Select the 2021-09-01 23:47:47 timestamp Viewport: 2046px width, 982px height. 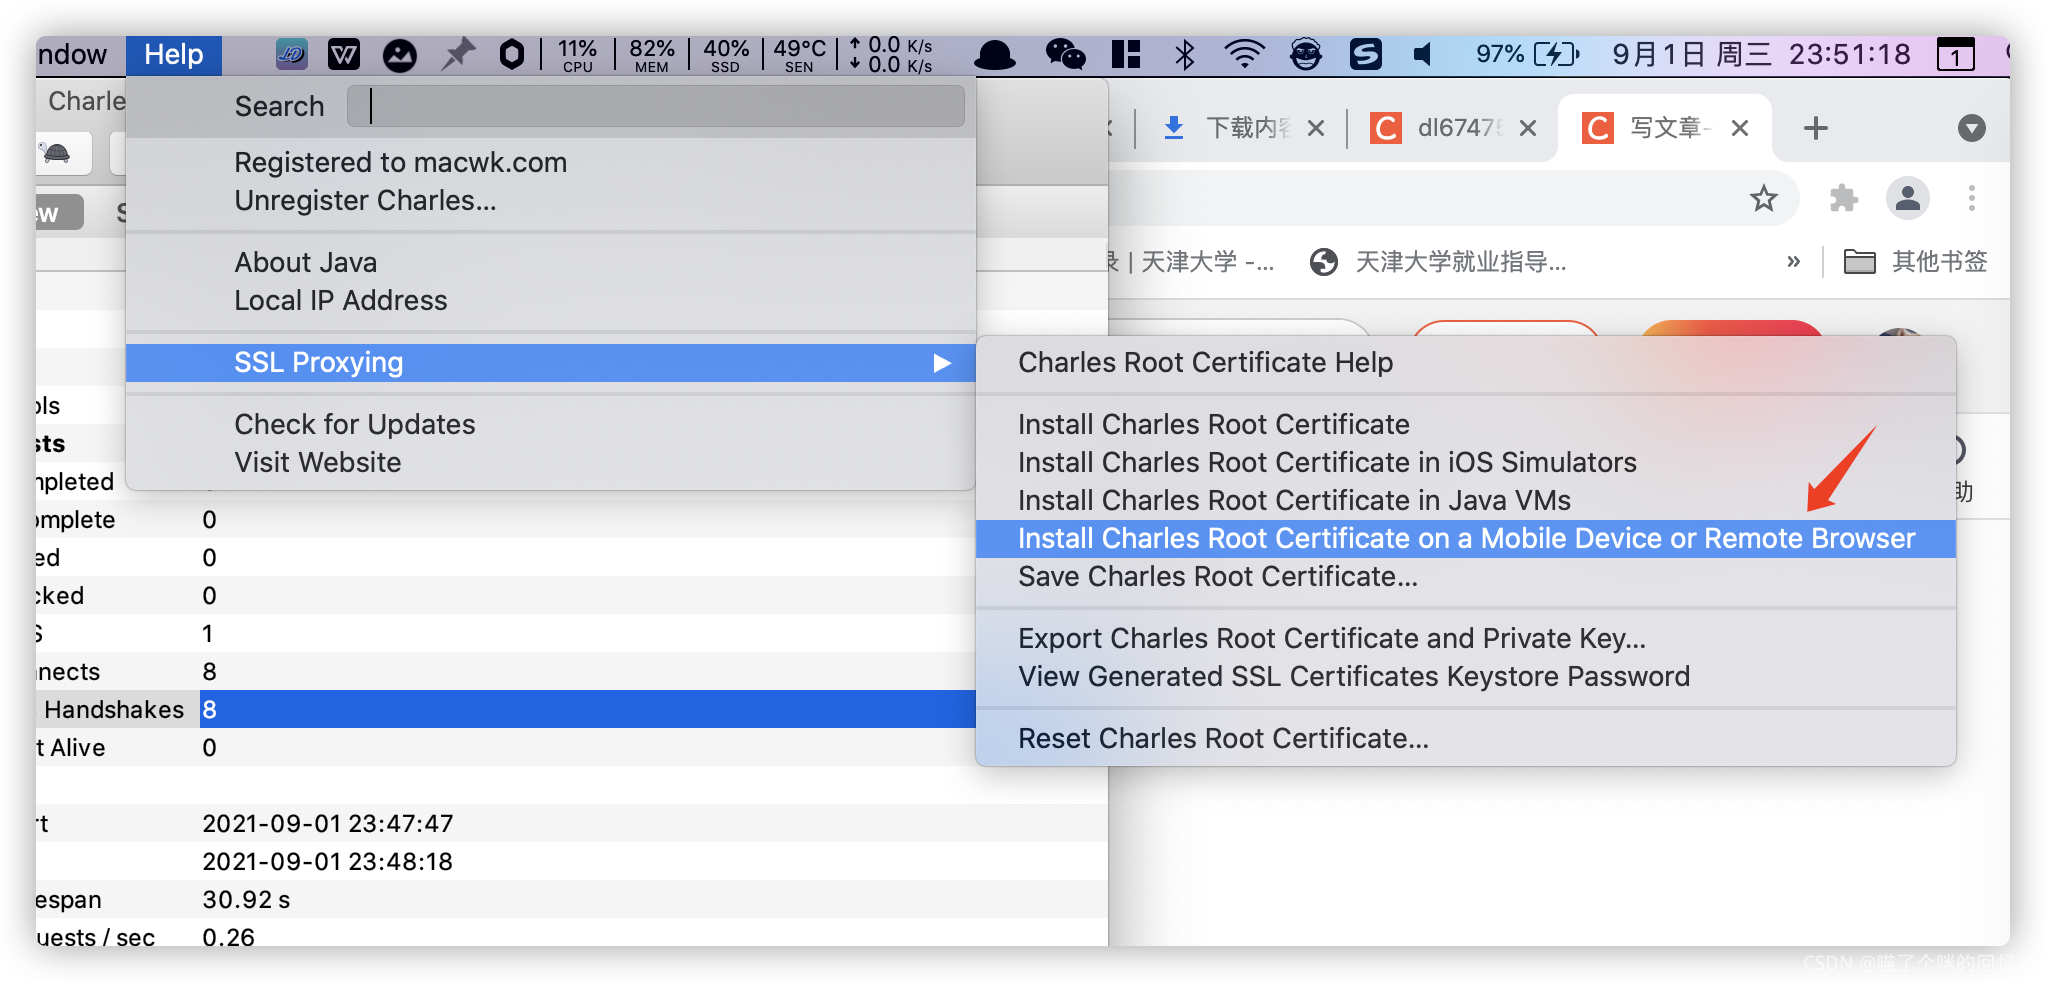tap(327, 823)
